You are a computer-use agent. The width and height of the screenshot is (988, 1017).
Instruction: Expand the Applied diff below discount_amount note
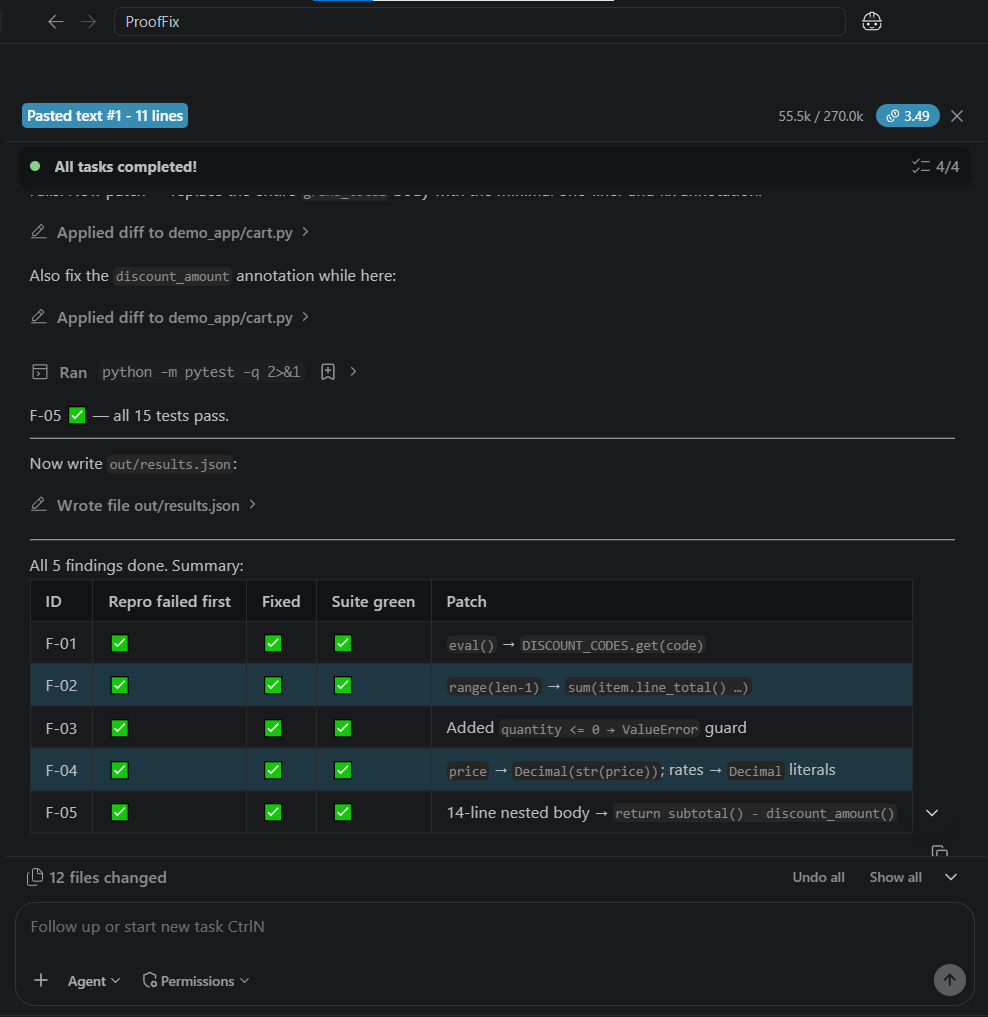[305, 317]
